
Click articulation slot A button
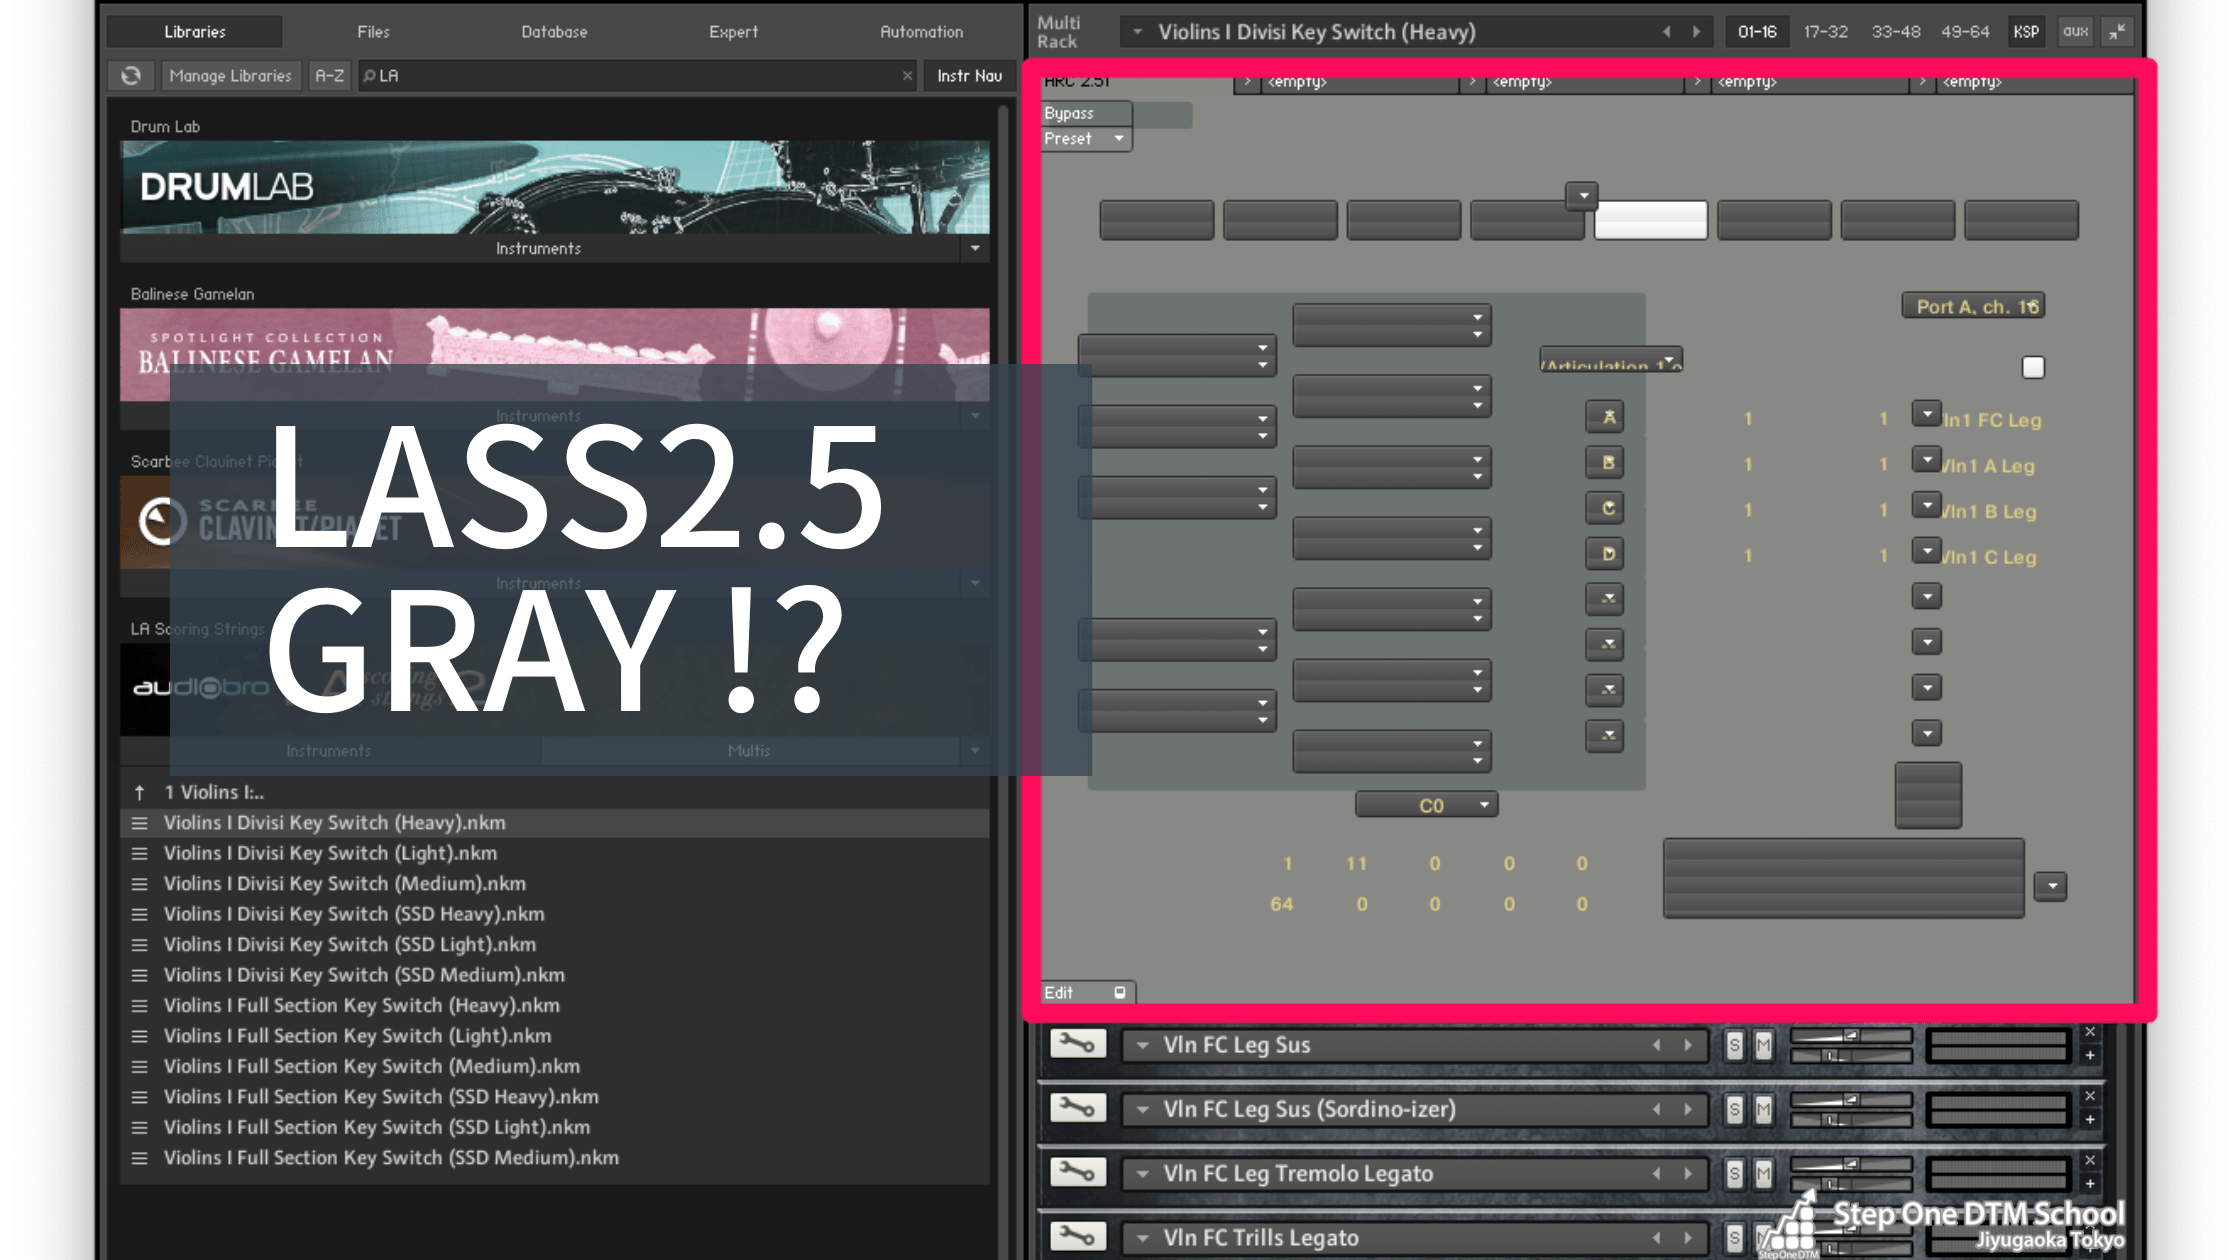coord(1605,417)
